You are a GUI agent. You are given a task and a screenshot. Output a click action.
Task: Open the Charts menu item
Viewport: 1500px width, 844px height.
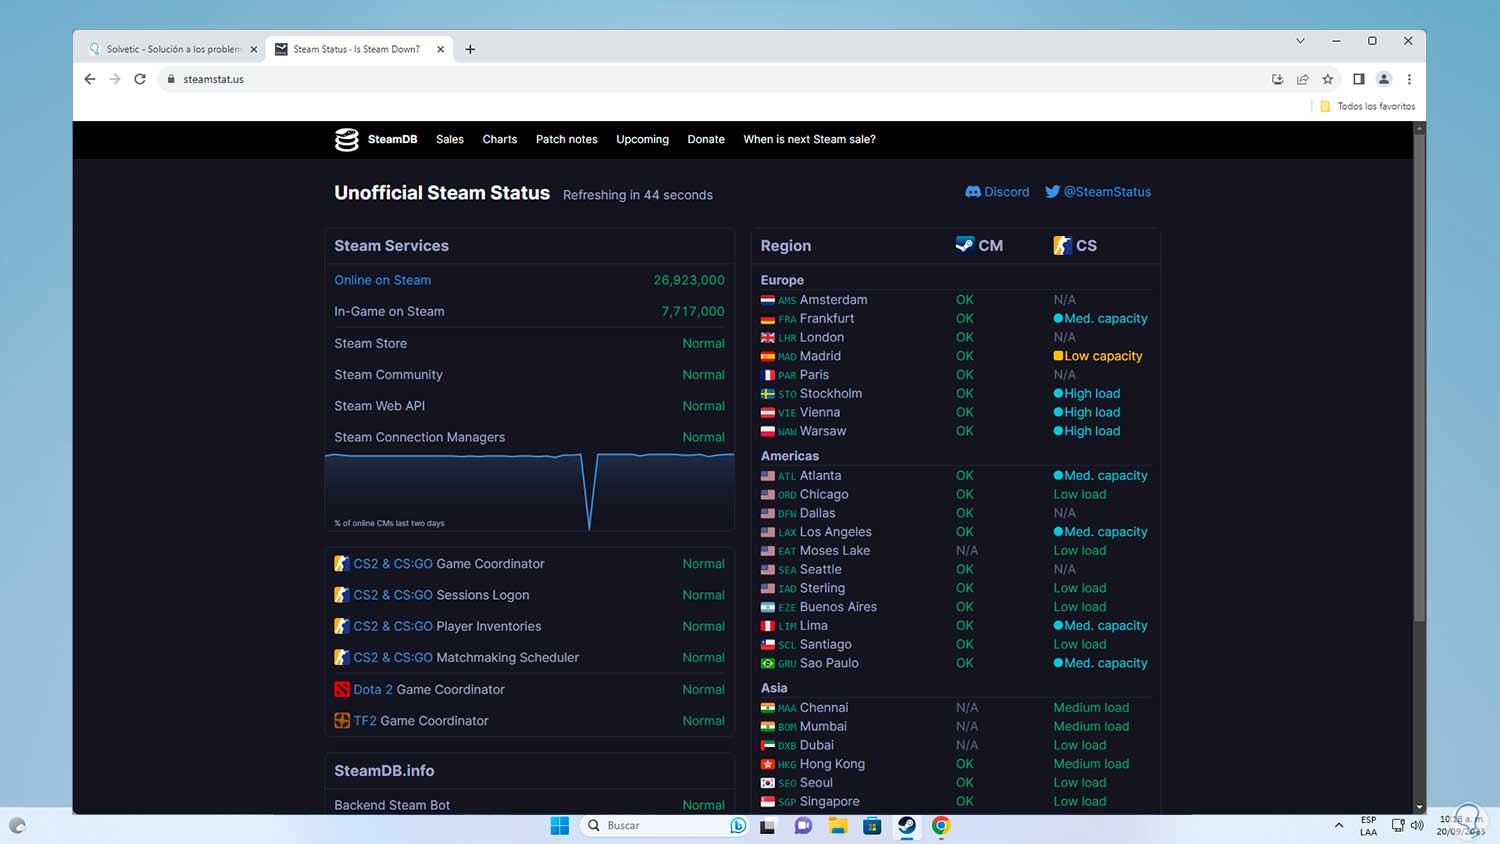tap(500, 140)
